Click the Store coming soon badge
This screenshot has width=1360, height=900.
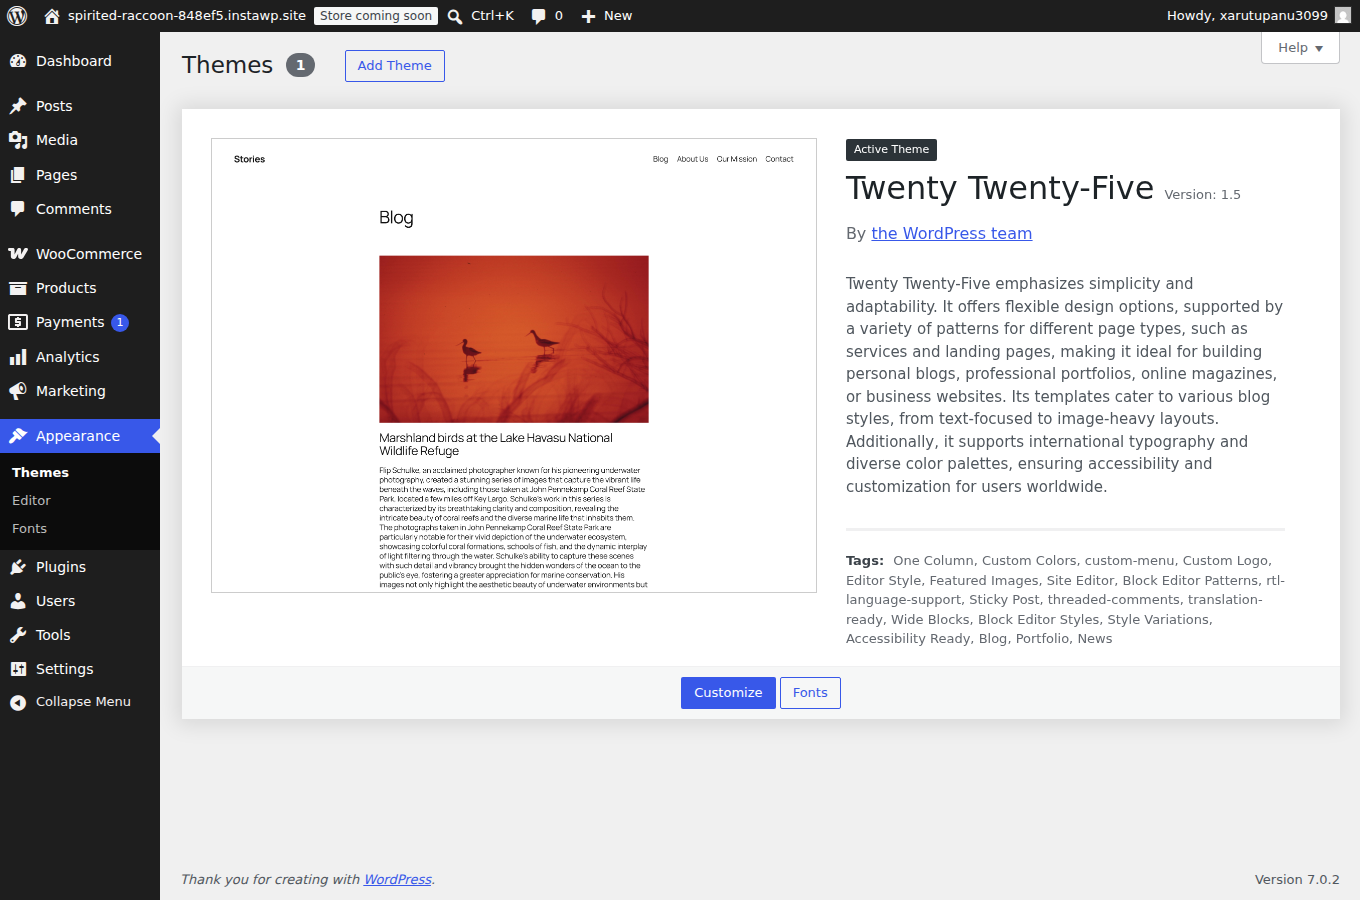coord(376,16)
